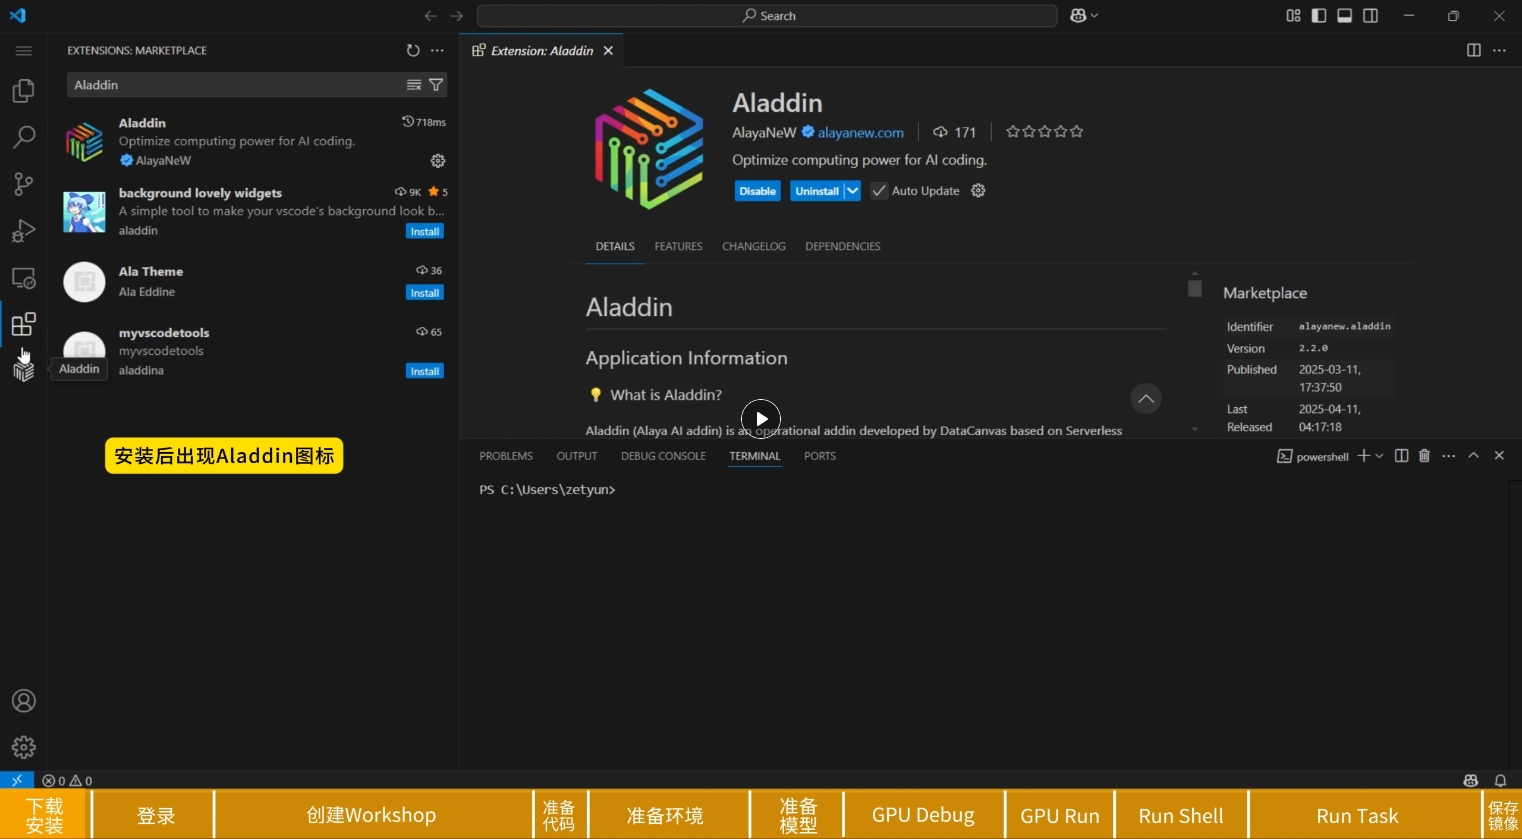Maximize the terminal panel size
Screen dimensions: 1522x839
click(1473, 456)
